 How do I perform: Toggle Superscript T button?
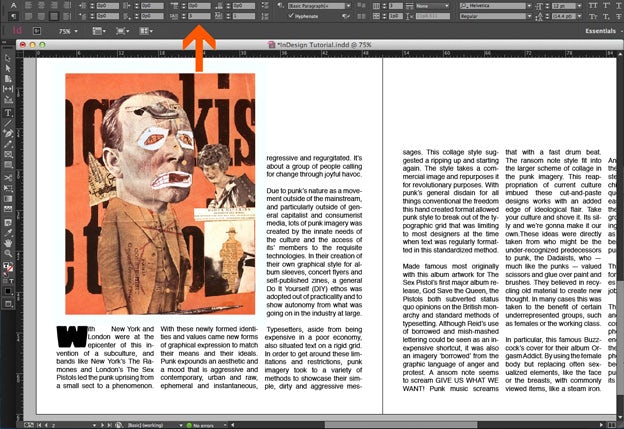[606, 6]
